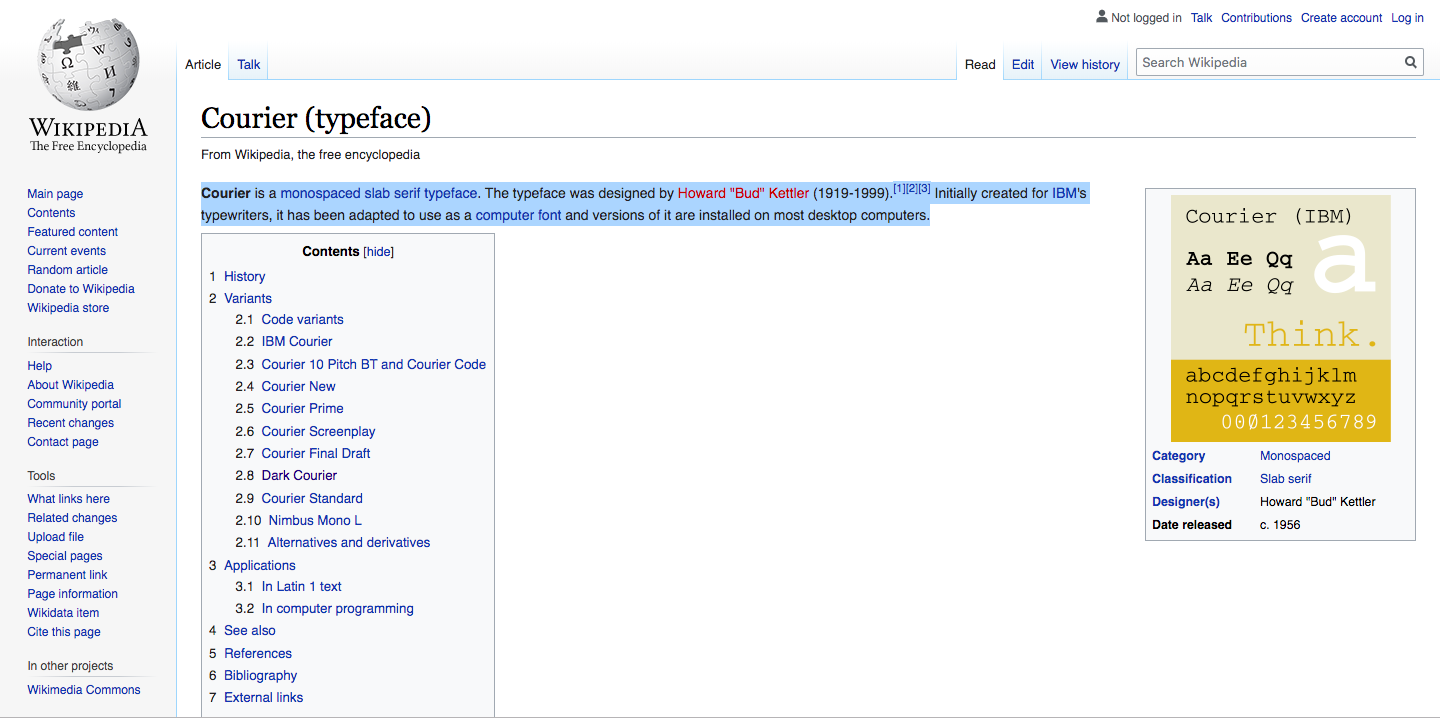Jump to Nimbus Mono L subsection

click(315, 521)
